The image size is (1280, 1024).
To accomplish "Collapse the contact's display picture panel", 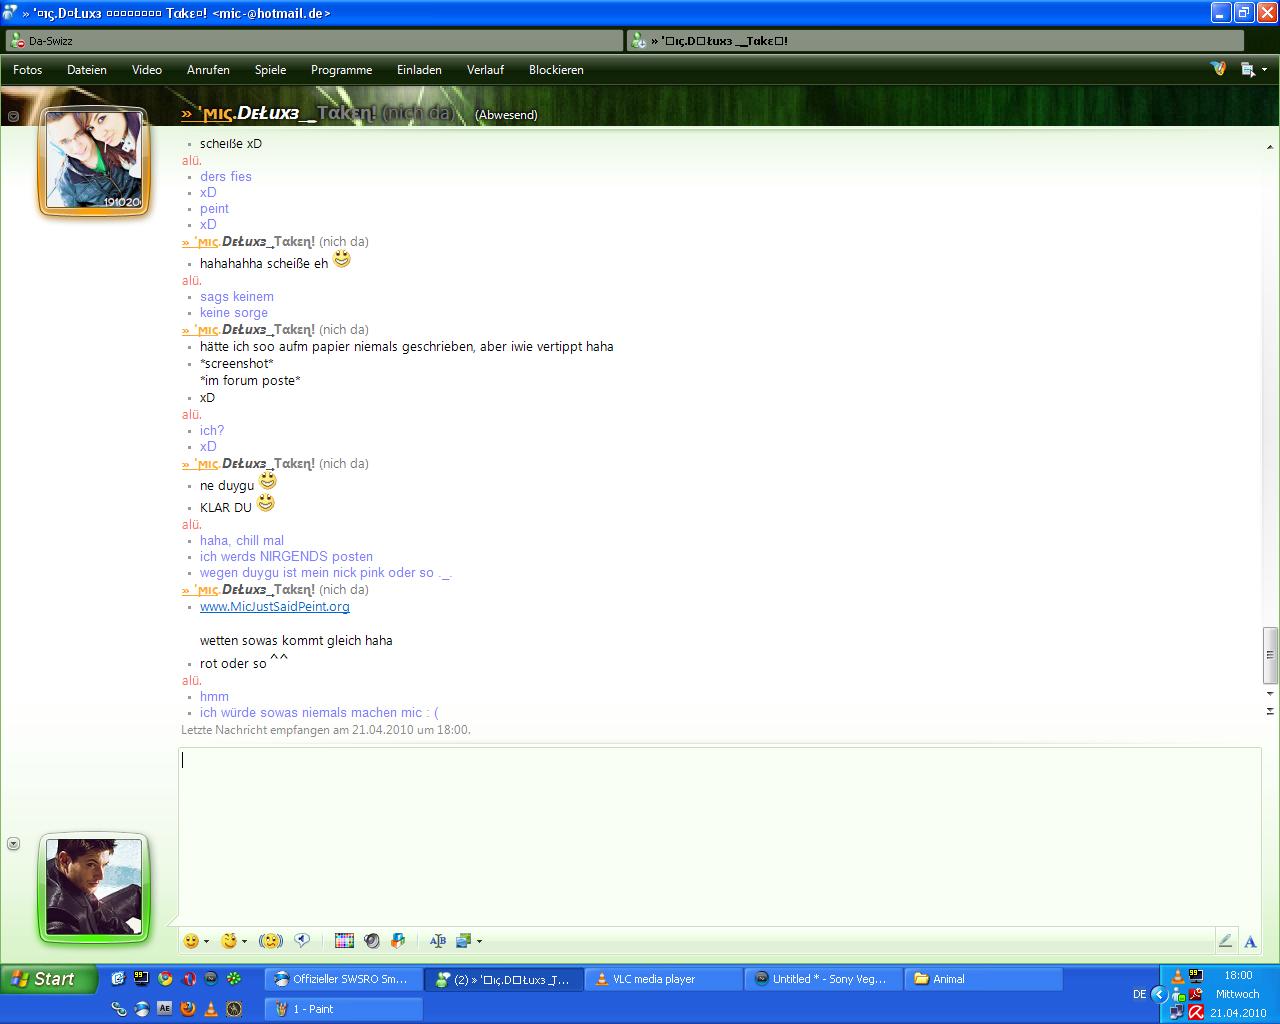I will click(13, 116).
